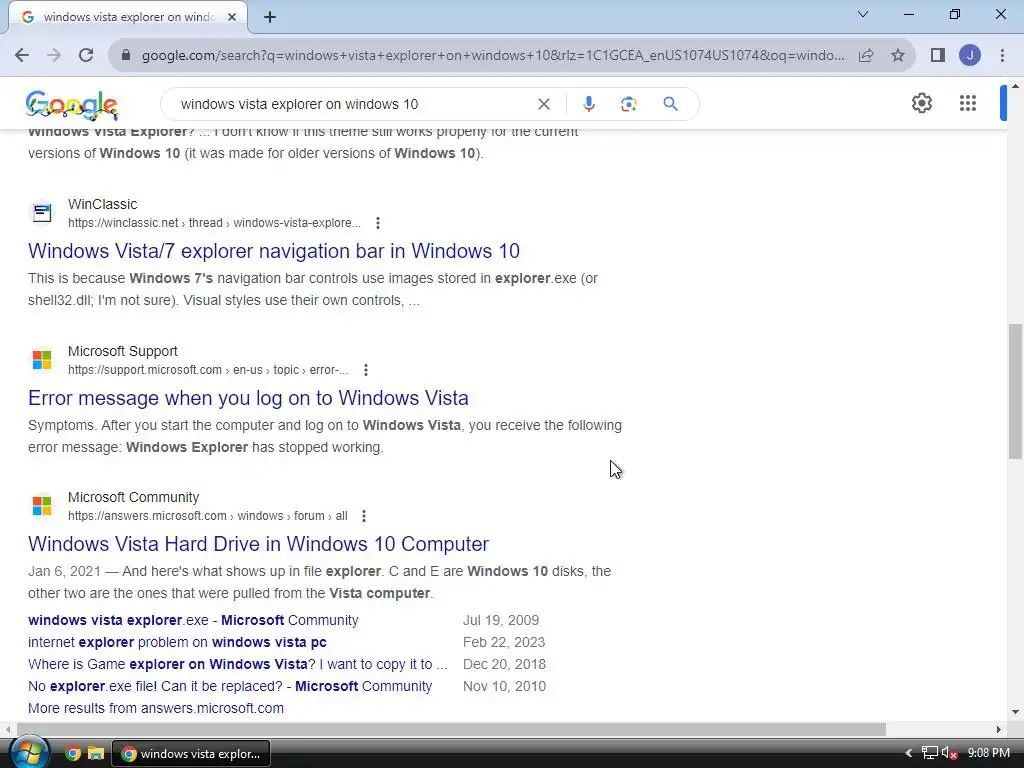Image resolution: width=1024 pixels, height=768 pixels.
Task: Open Chrome three-dot menu
Action: click(x=1002, y=56)
